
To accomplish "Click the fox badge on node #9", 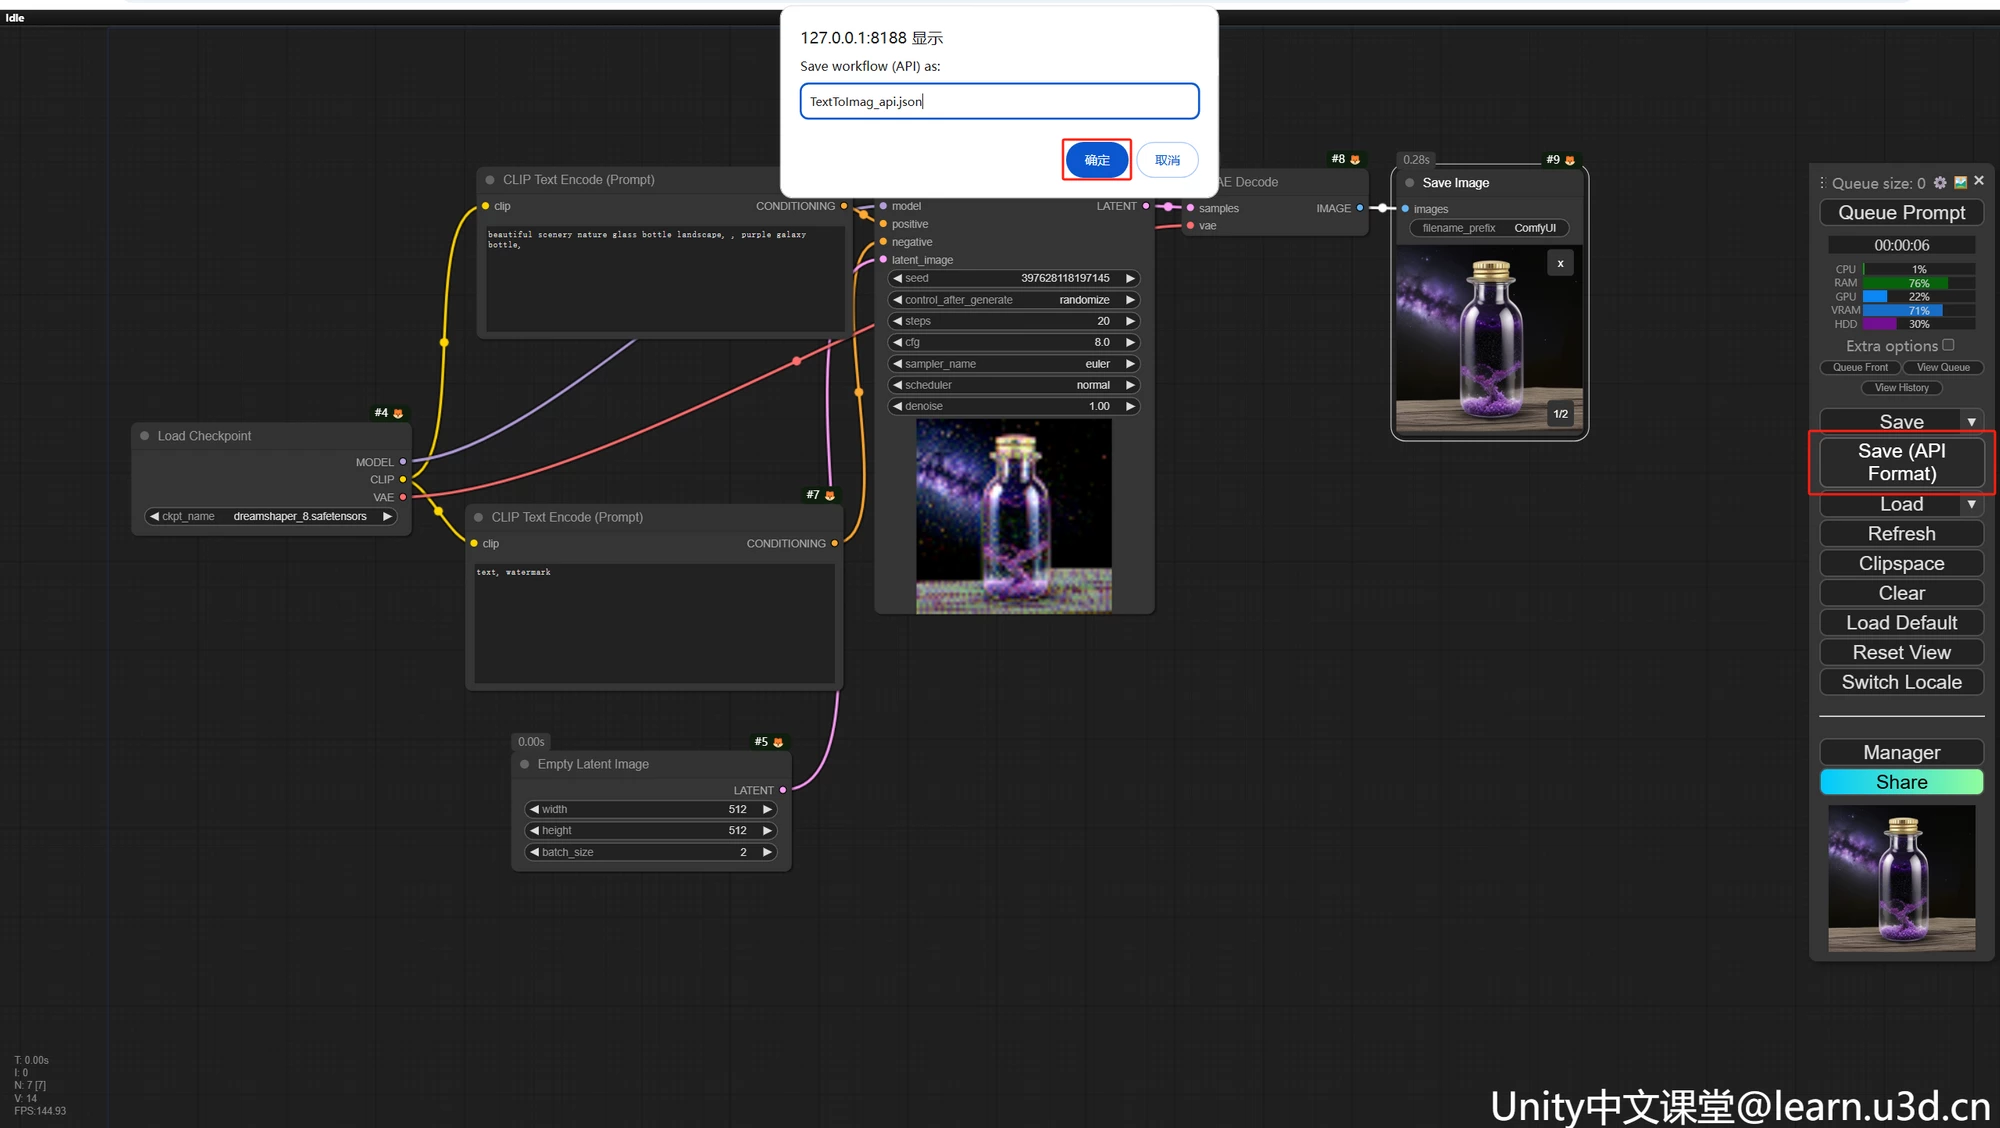I will coord(1570,160).
